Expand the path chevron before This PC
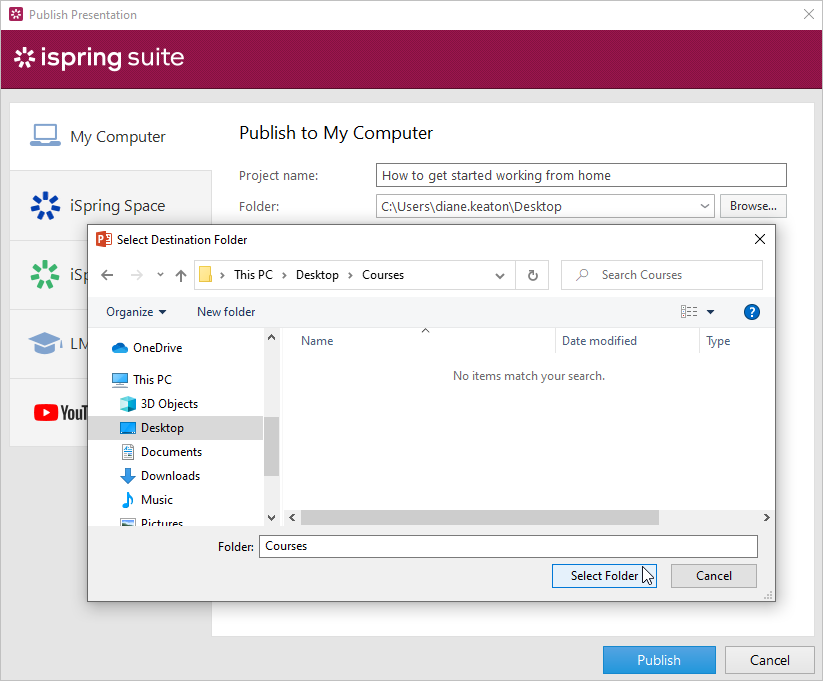 tap(223, 275)
